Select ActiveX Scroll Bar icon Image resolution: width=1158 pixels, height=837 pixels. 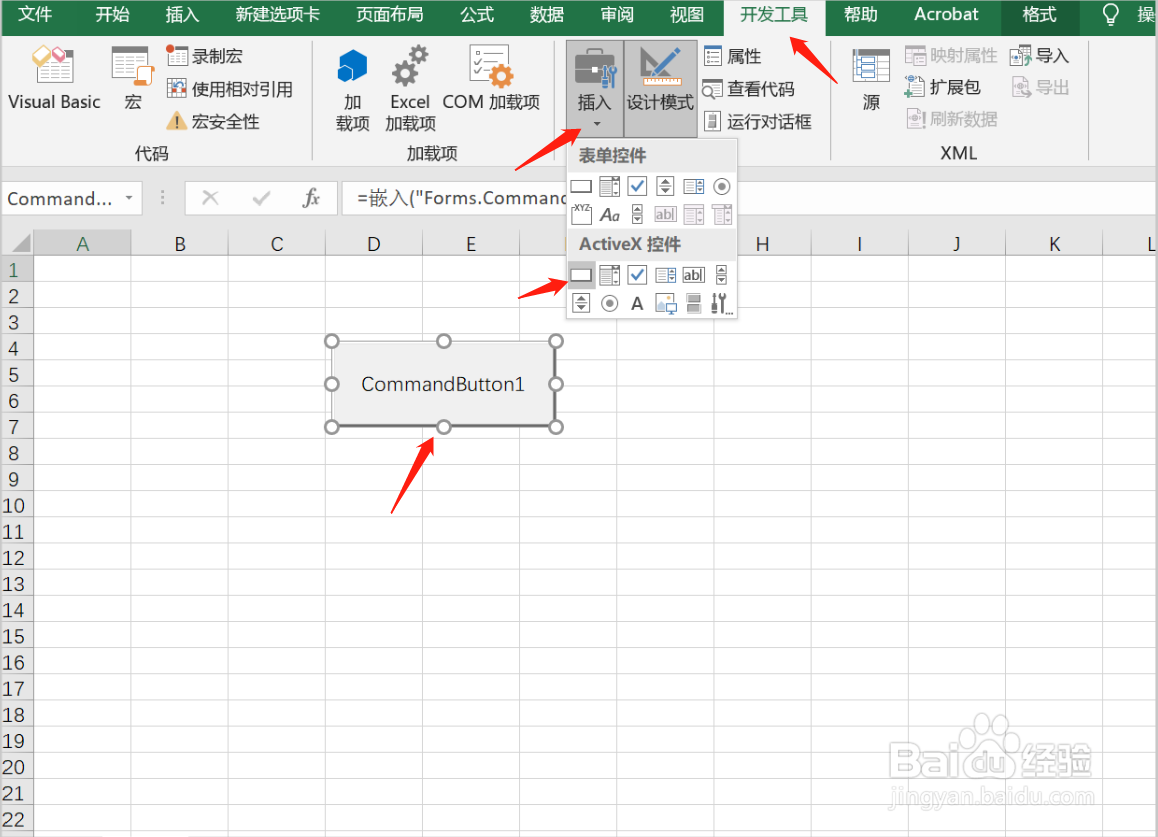722,275
